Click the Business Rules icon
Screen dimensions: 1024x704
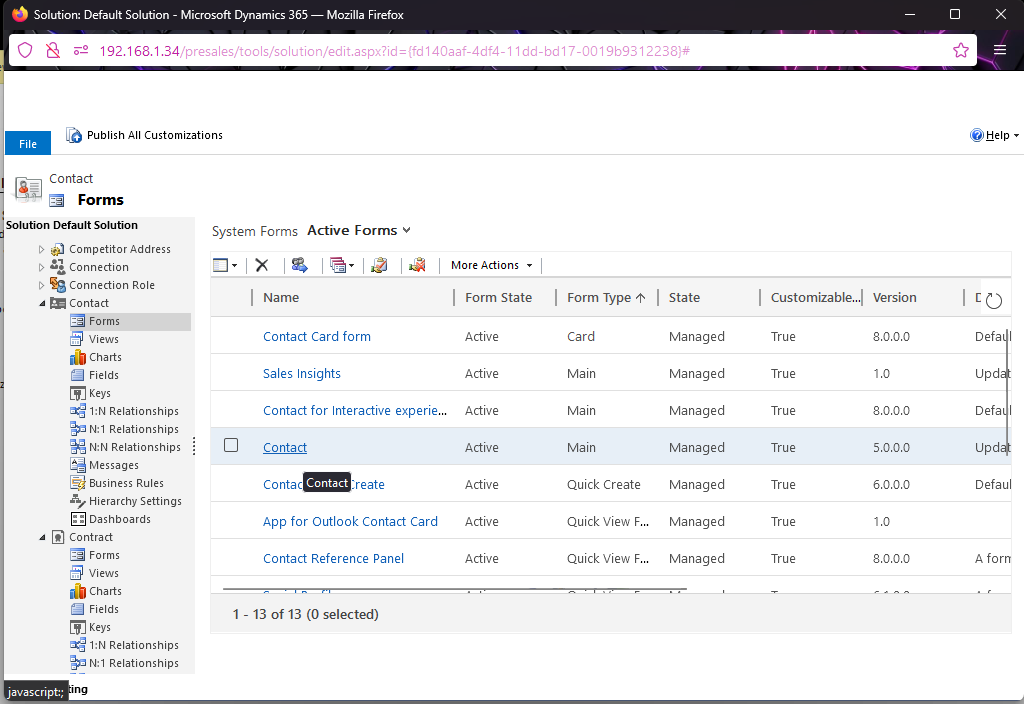[x=78, y=483]
